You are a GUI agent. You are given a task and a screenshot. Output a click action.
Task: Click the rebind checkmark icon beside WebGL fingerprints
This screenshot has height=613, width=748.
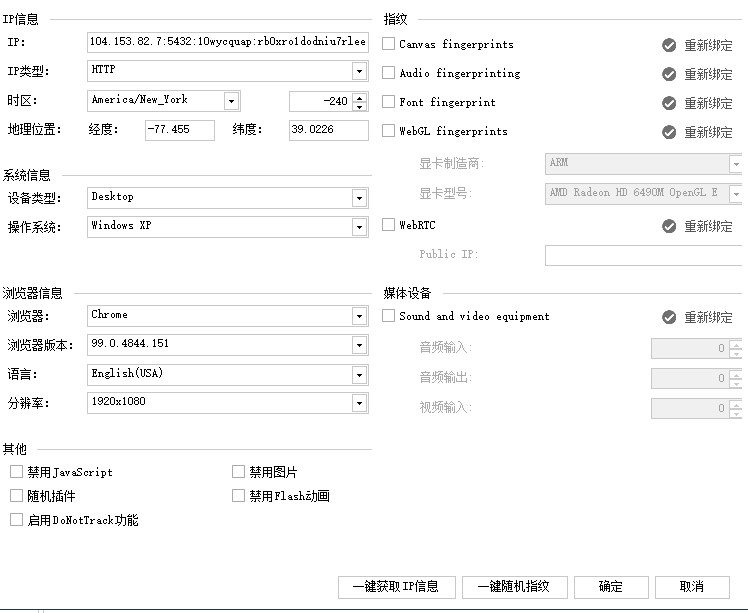click(x=669, y=132)
